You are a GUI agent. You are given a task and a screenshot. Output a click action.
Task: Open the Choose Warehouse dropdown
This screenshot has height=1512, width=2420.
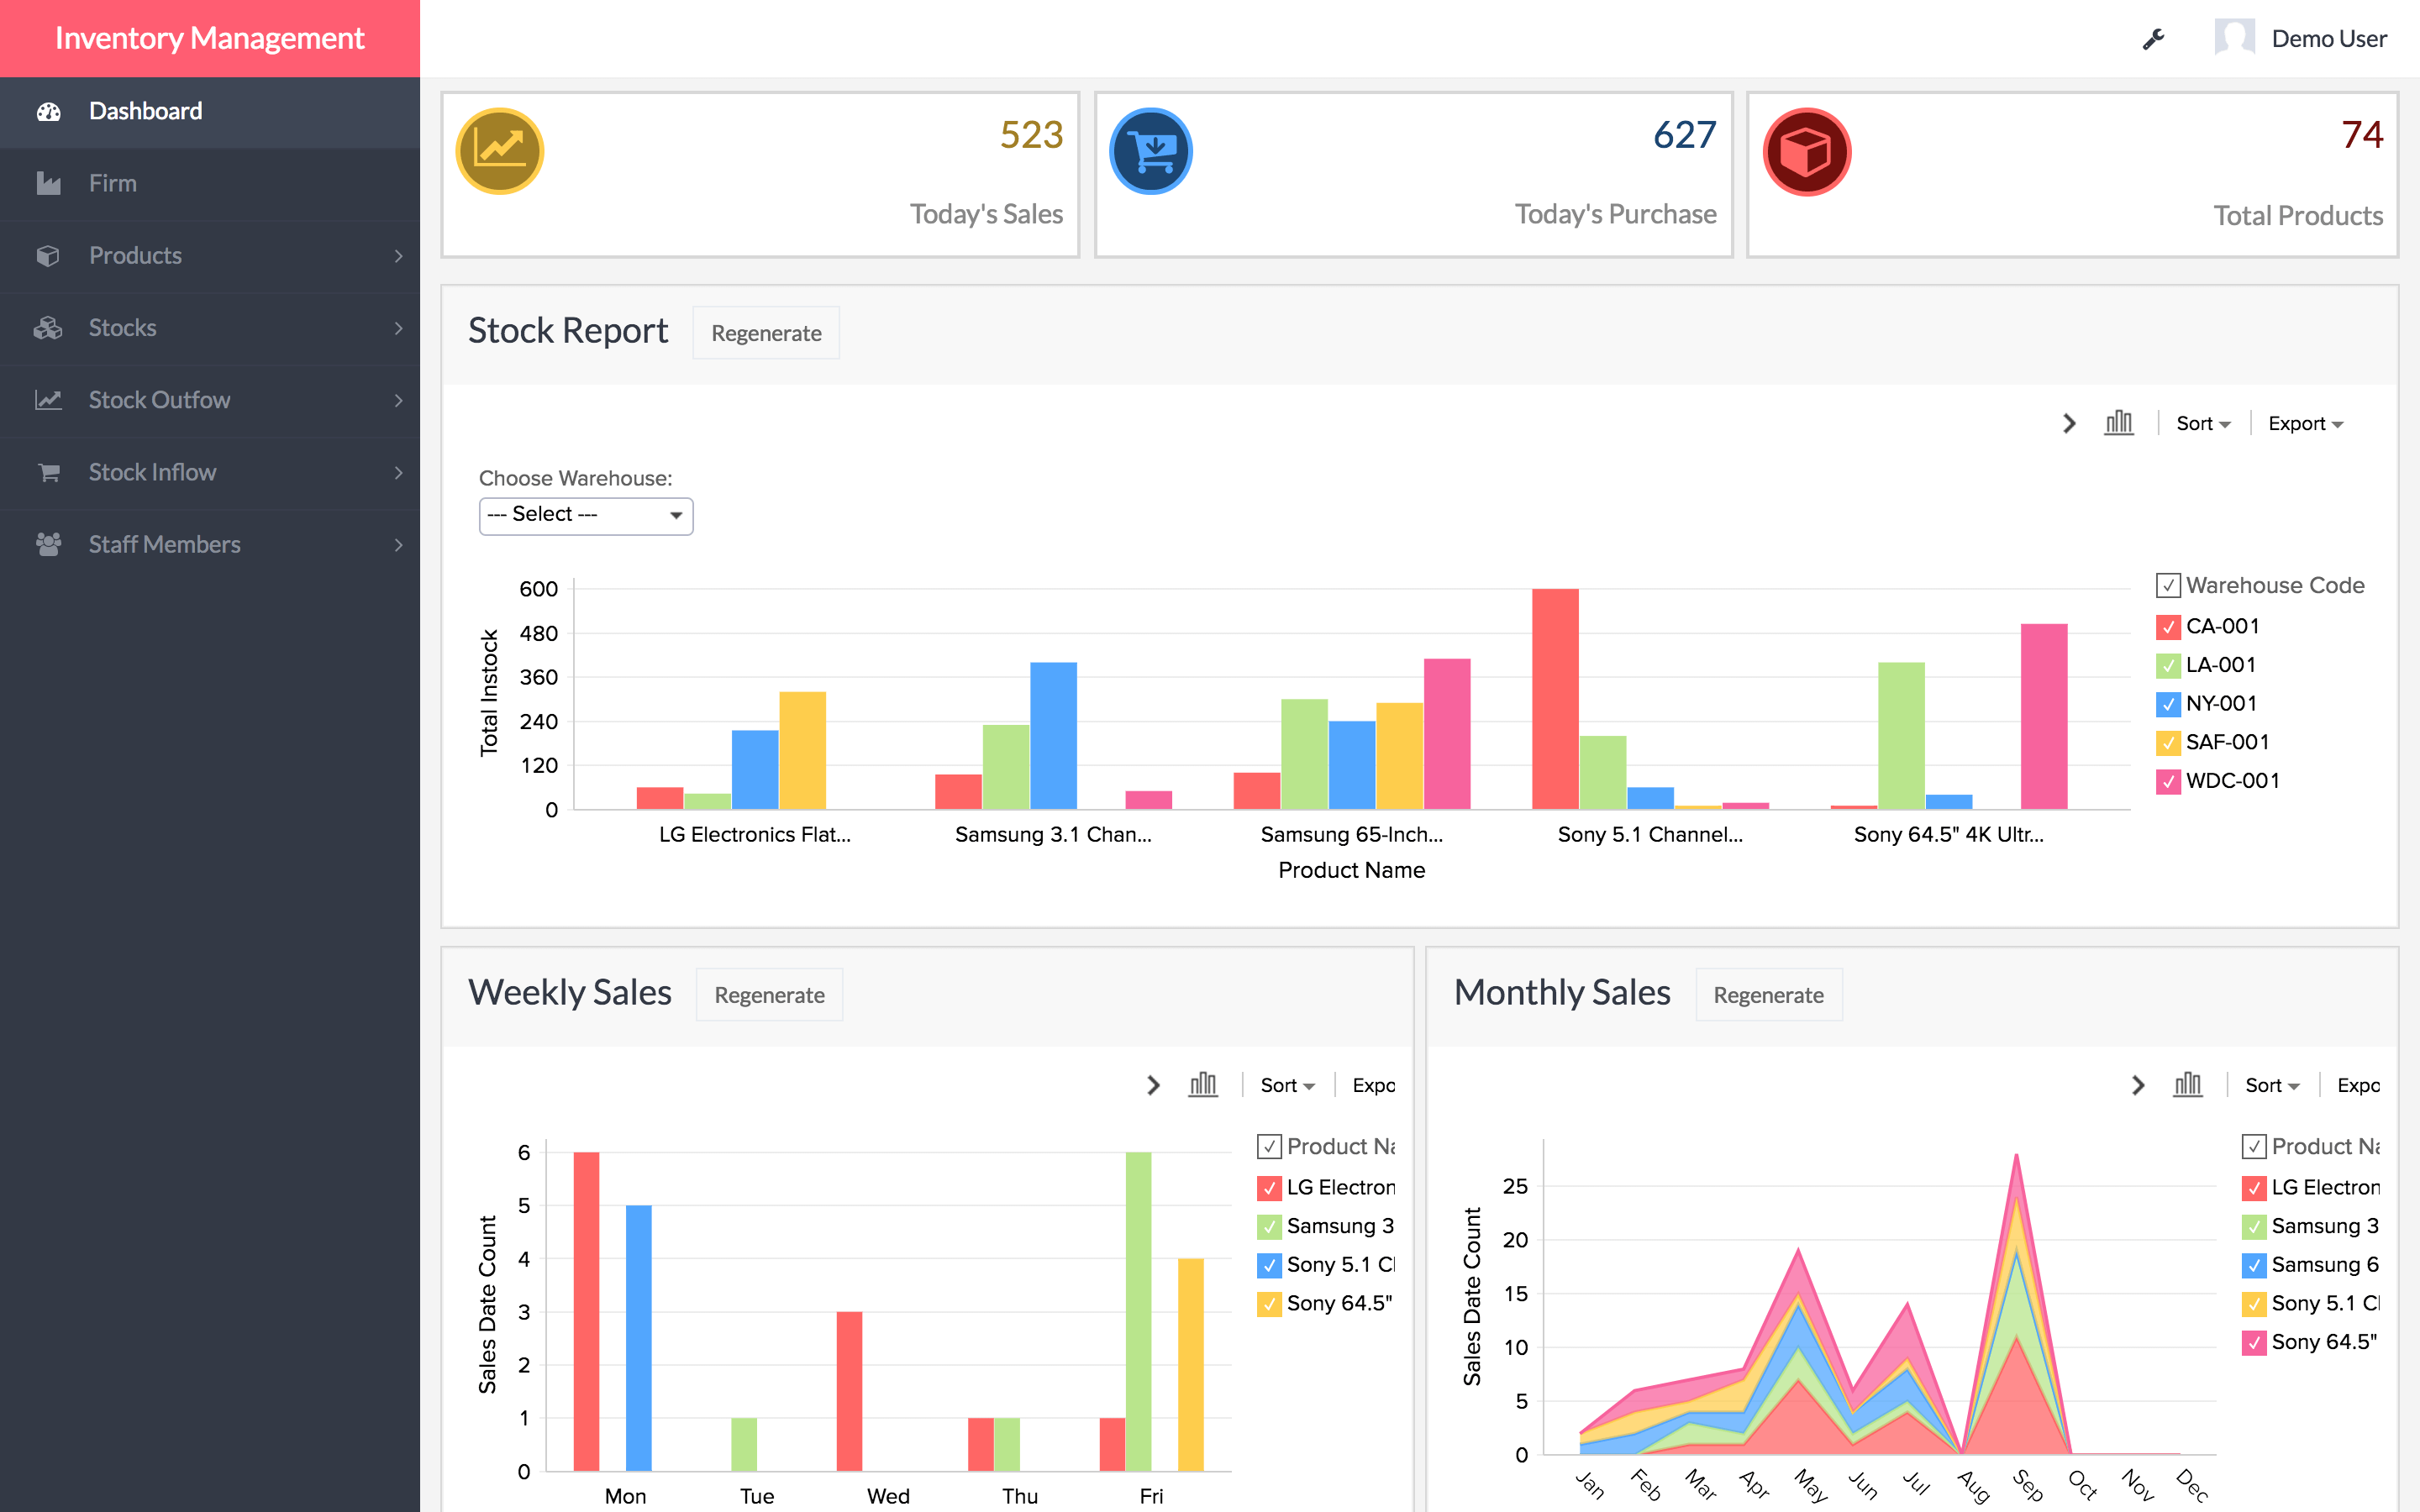coord(582,512)
